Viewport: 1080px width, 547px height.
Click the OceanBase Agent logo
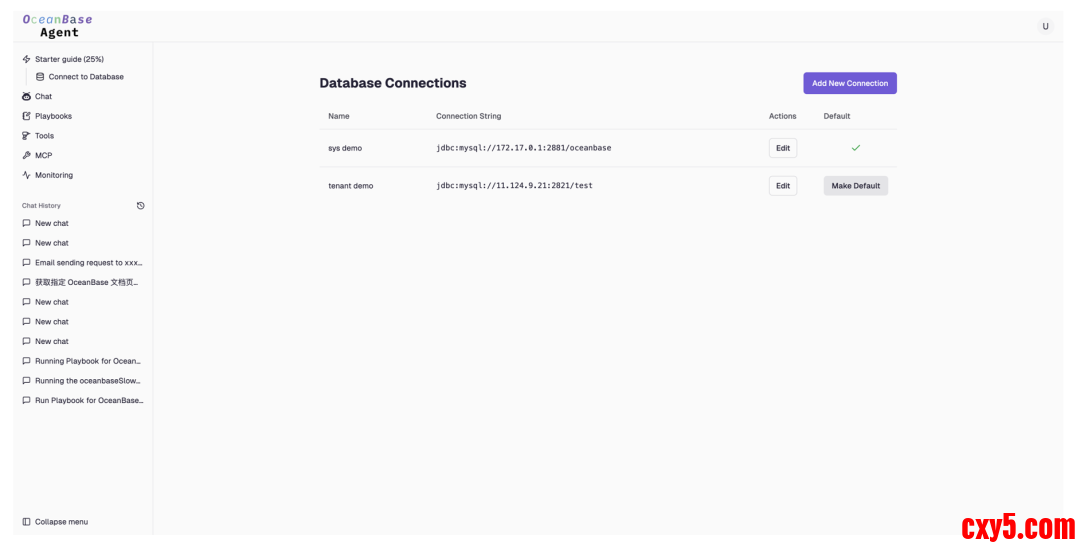tap(58, 26)
